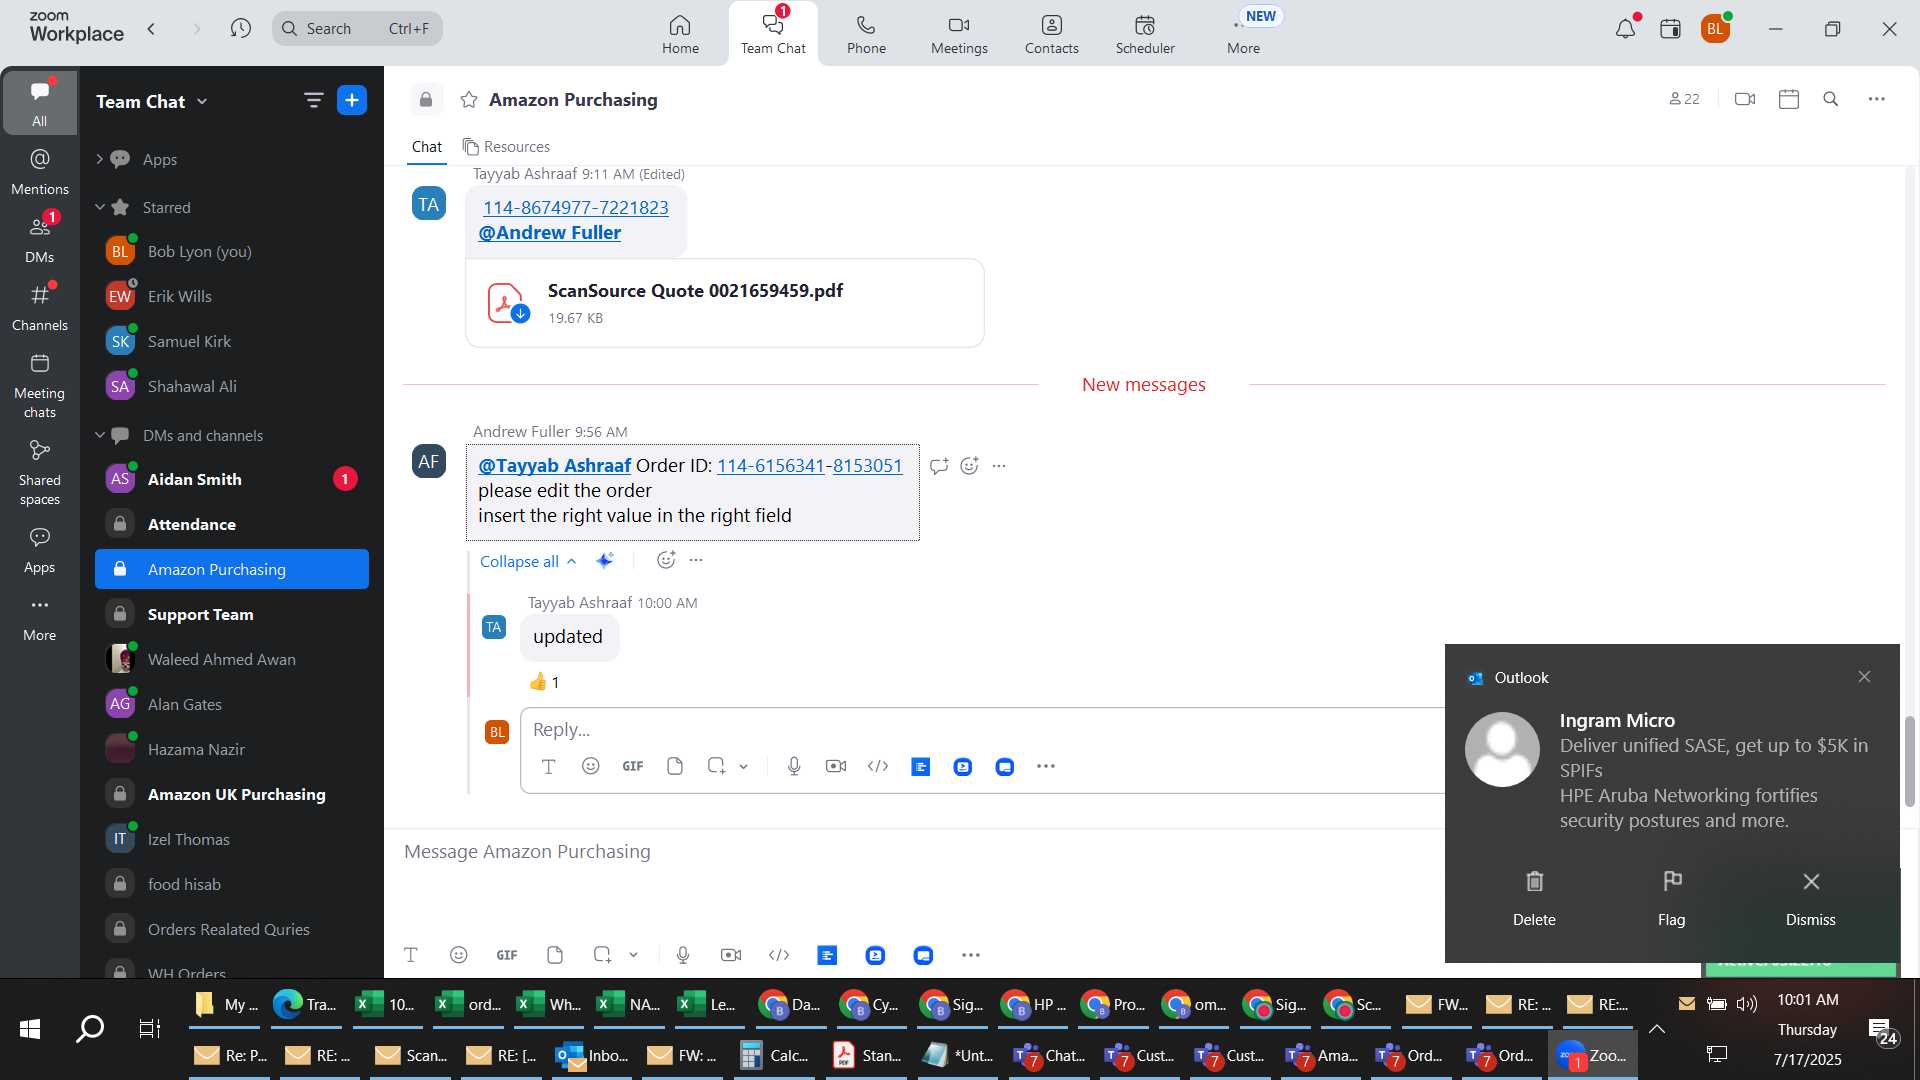Click the @Tayyab Ashraaf mention
The height and width of the screenshot is (1080, 1920).
click(x=554, y=465)
